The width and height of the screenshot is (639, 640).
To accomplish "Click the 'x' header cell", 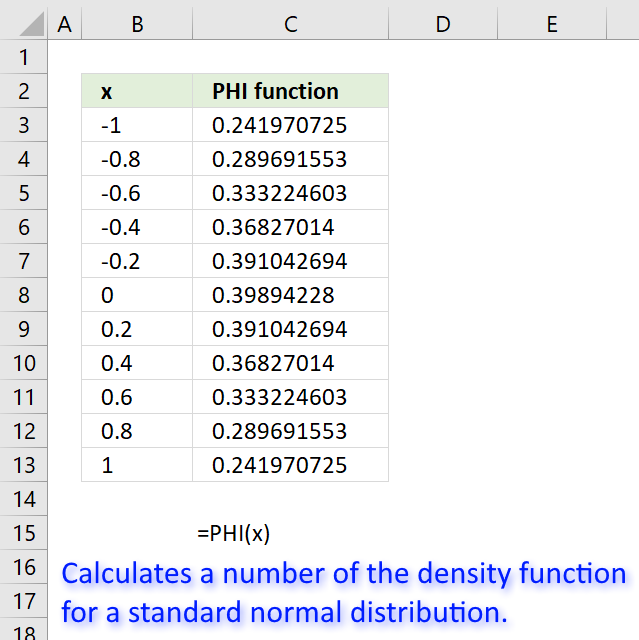I will tap(137, 91).
